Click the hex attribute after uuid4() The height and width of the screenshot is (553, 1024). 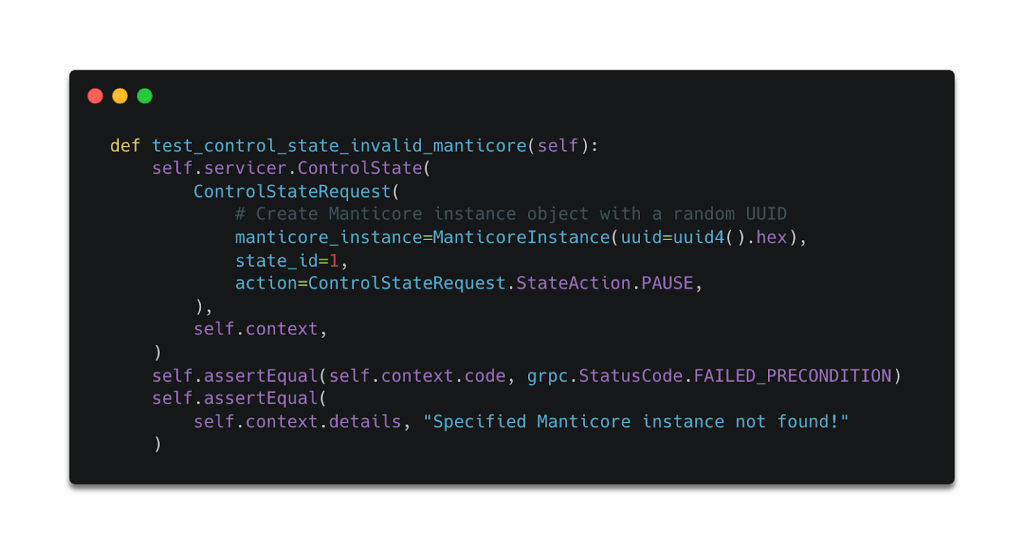tap(772, 238)
